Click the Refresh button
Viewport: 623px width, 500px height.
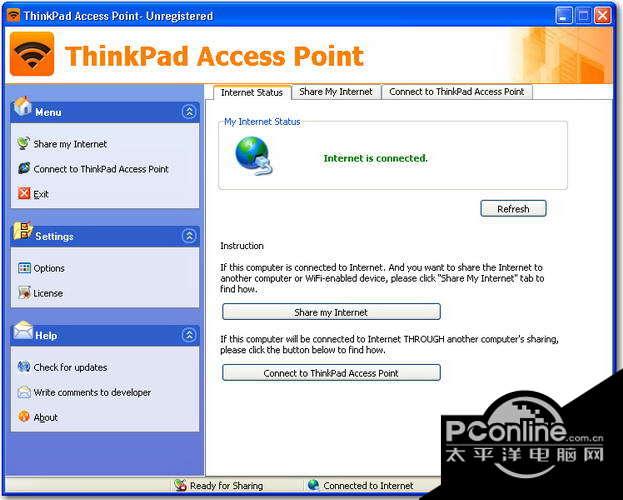(513, 209)
